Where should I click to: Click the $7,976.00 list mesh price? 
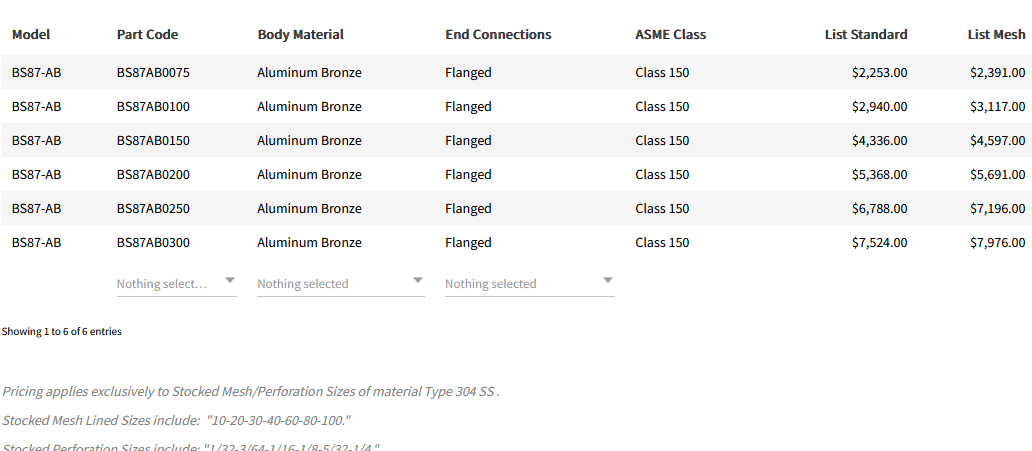997,242
